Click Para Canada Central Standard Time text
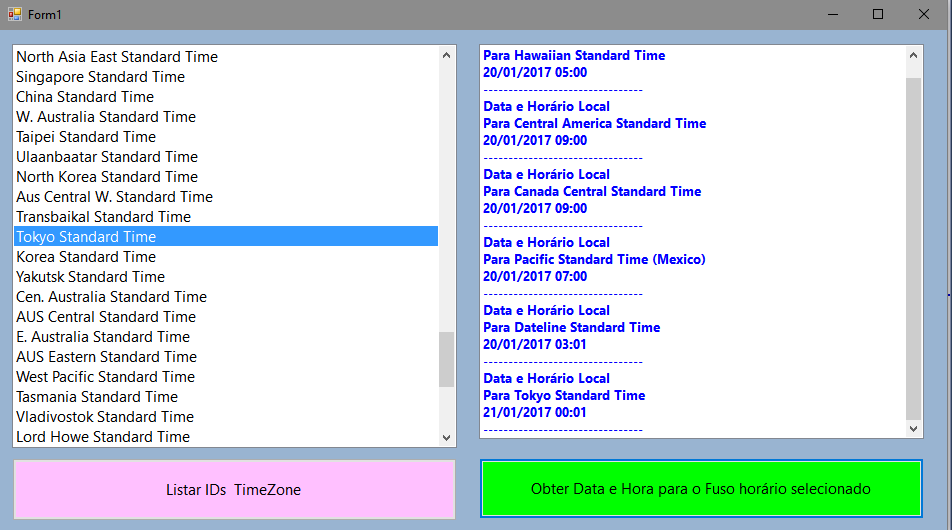 tap(592, 191)
